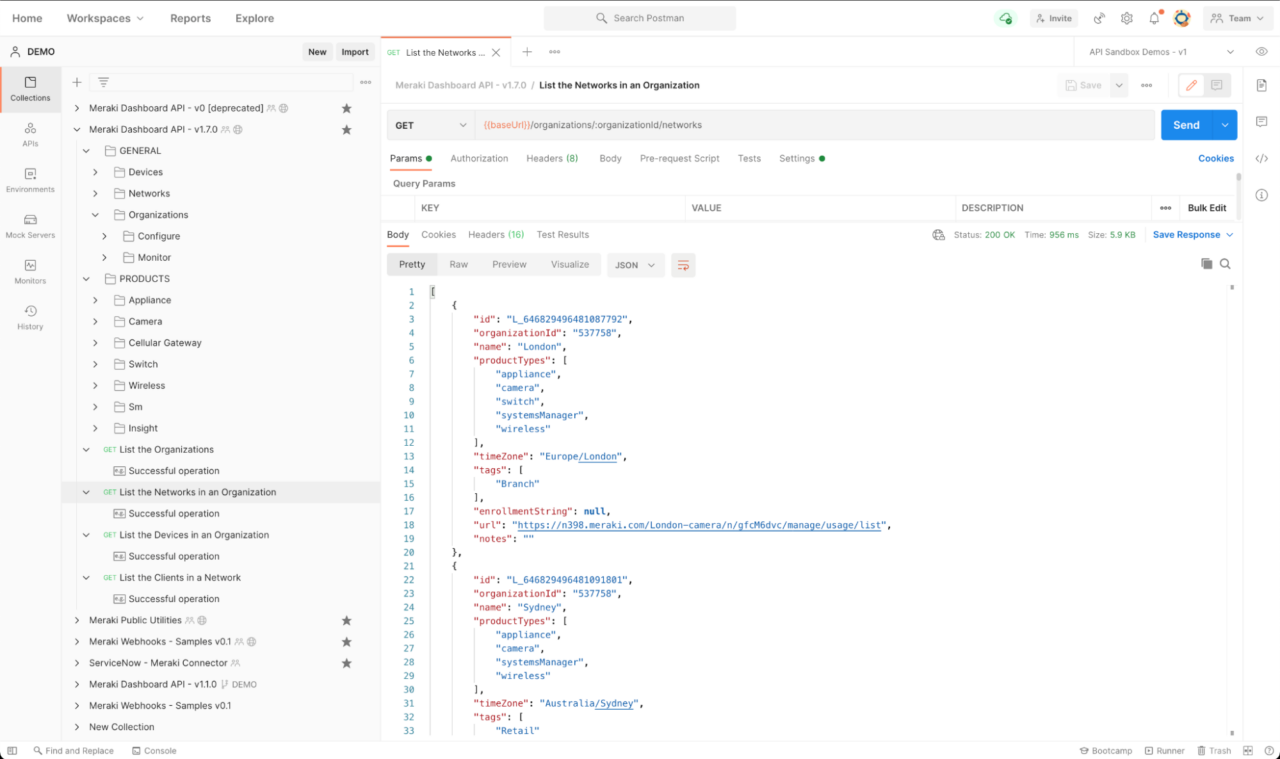
Task: Open the Postman Console
Action: (x=153, y=750)
